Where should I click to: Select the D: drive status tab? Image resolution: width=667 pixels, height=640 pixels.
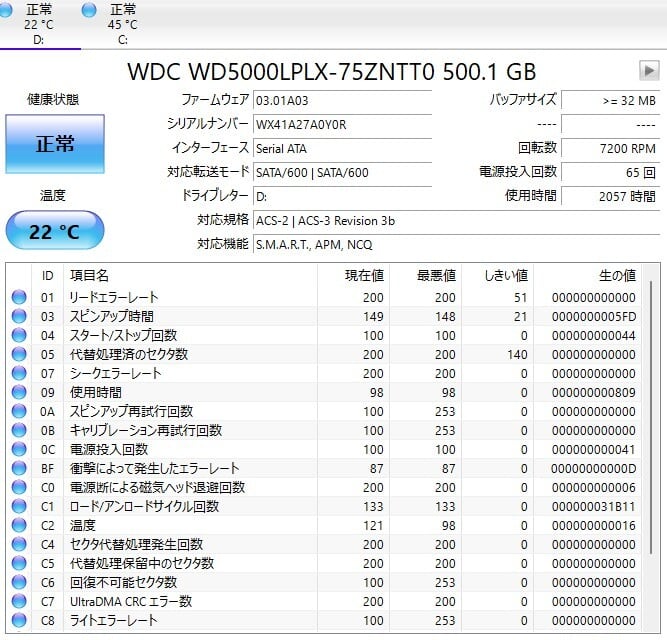tap(39, 24)
